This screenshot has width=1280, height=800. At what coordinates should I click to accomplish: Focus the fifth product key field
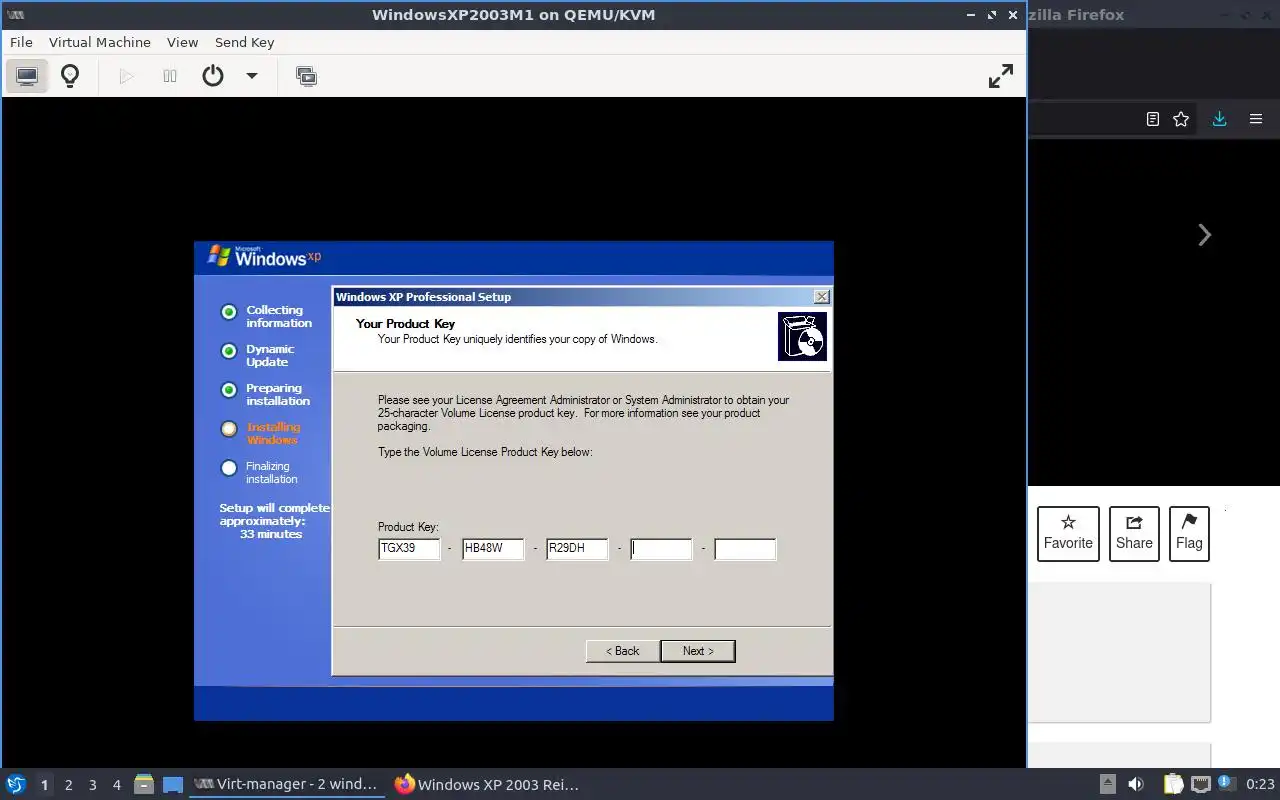745,549
